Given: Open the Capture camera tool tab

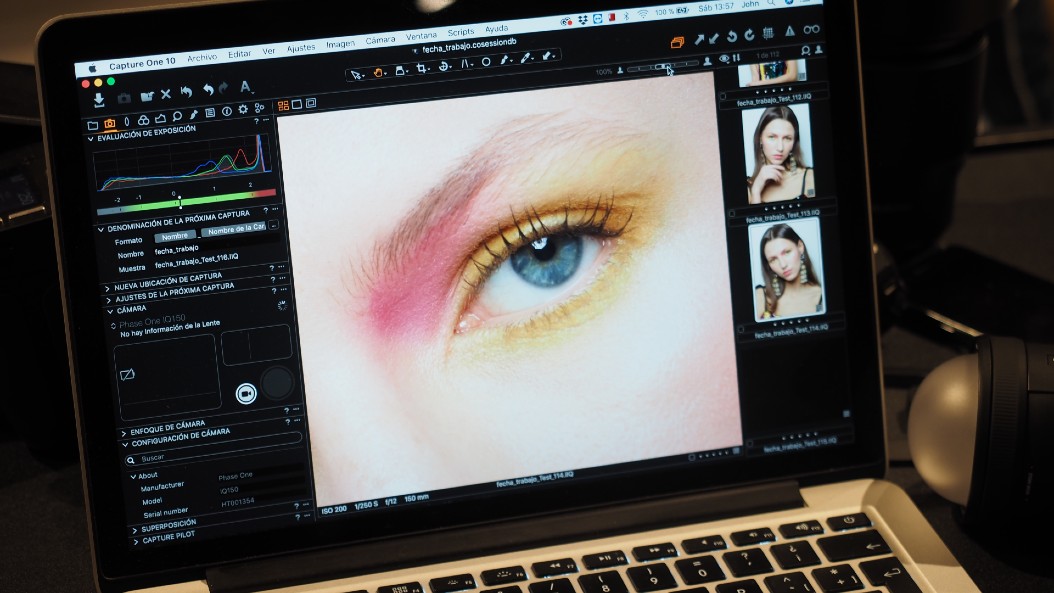Looking at the screenshot, I should (110, 122).
